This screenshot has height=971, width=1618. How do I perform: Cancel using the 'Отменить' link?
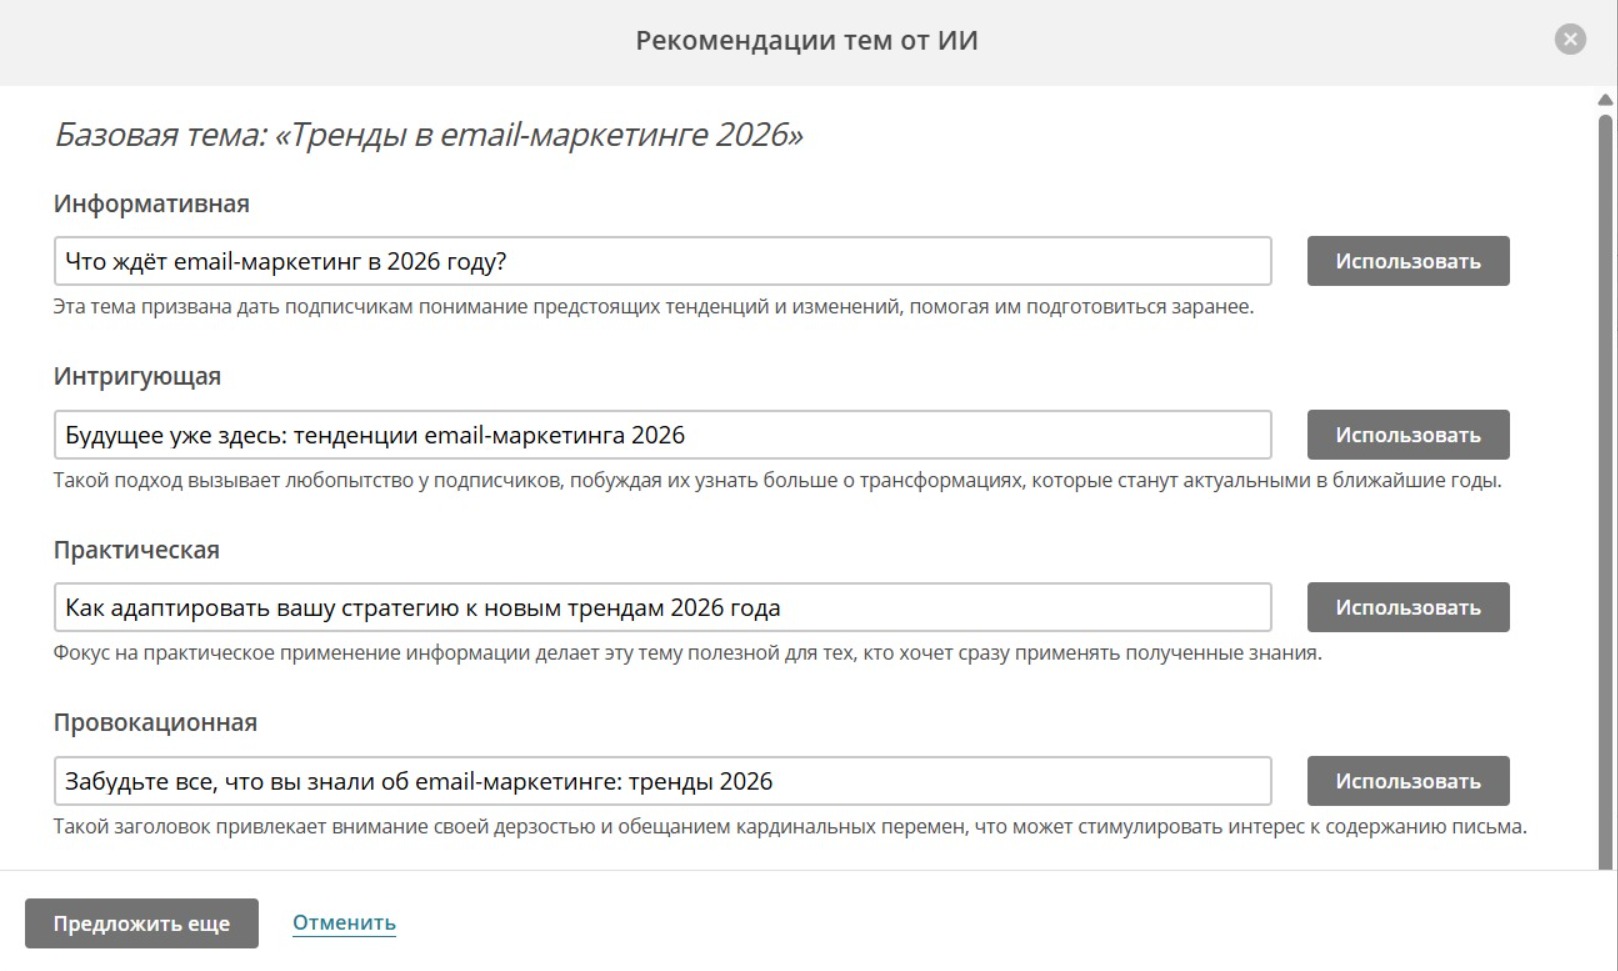pos(344,922)
